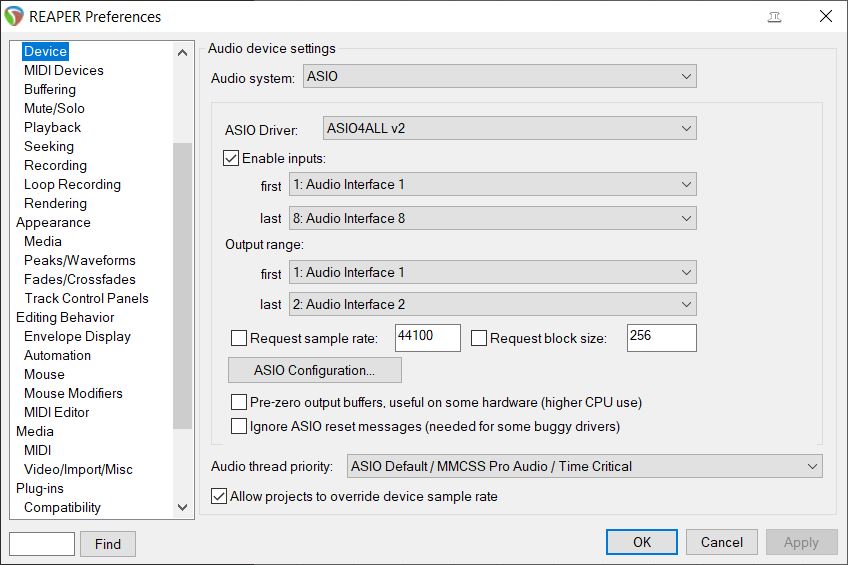848x565 pixels.
Task: Open Envelope Display preferences page
Action: pyautogui.click(x=77, y=336)
